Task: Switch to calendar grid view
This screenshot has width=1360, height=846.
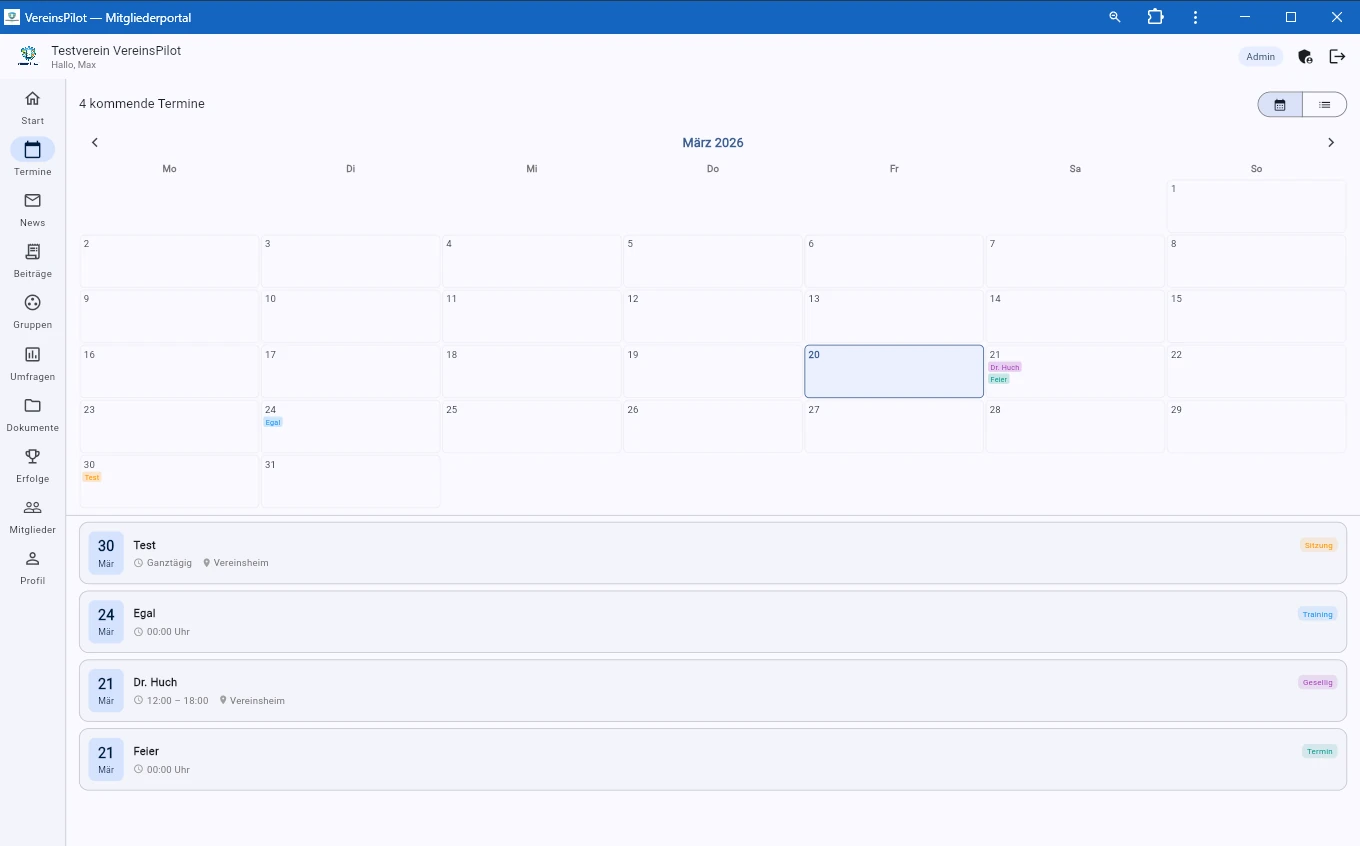Action: (x=1280, y=104)
